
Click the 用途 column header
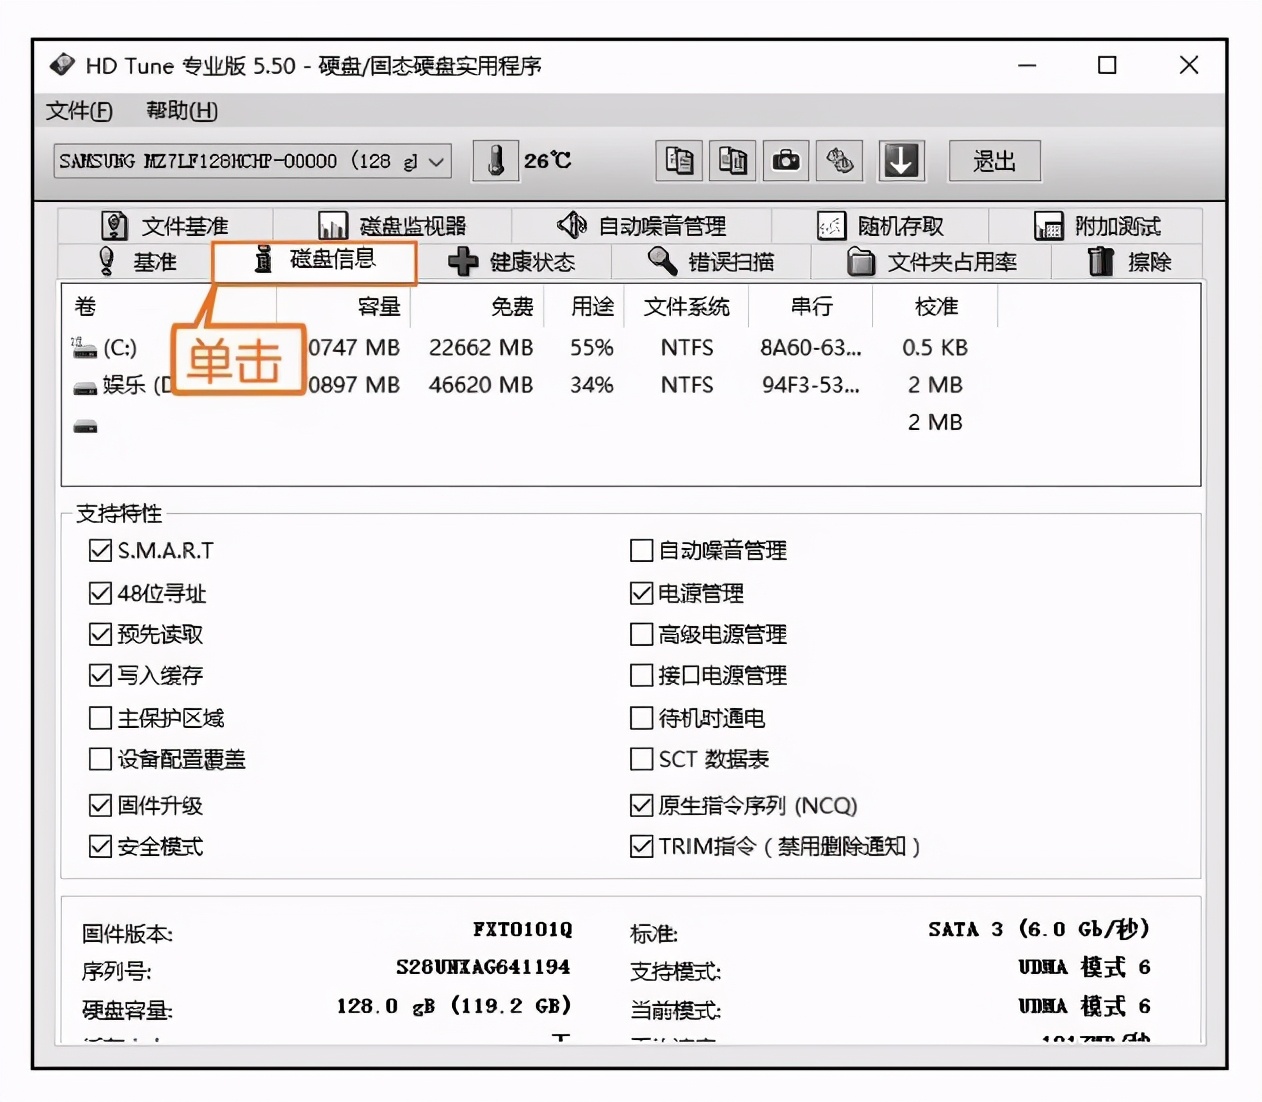click(x=585, y=307)
